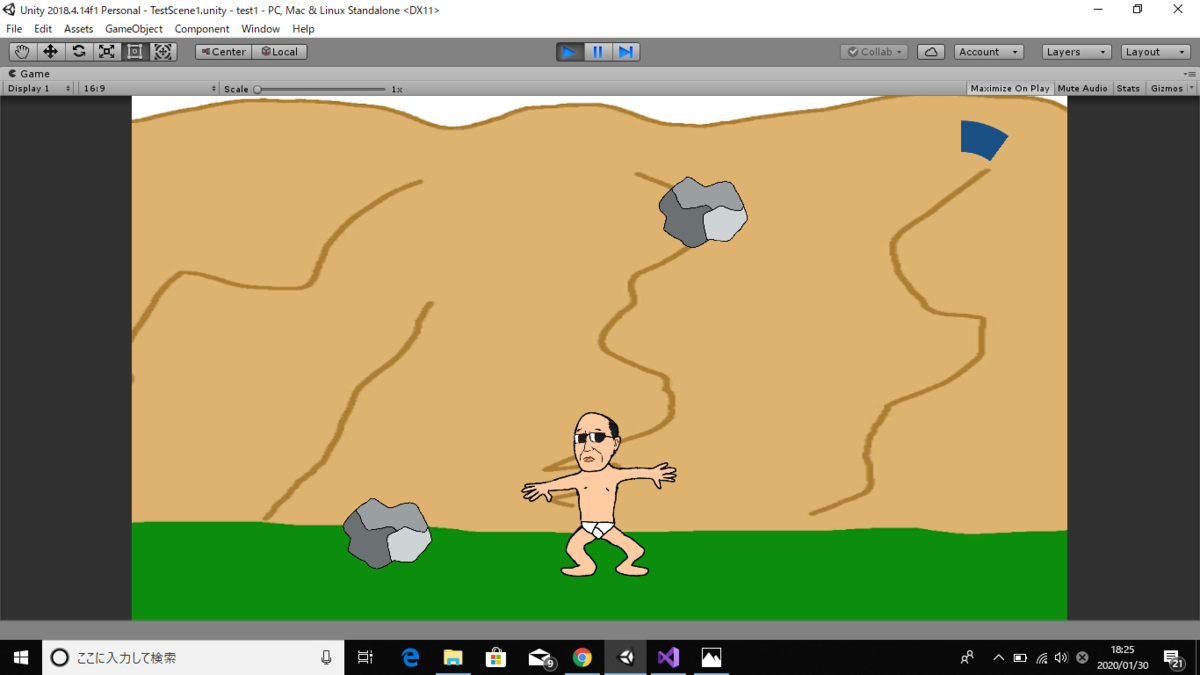The height and width of the screenshot is (675, 1200).
Task: Open the Assets menu
Action: (78, 29)
